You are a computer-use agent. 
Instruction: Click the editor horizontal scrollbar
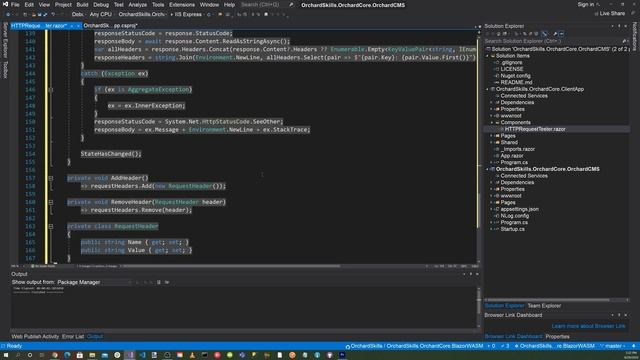coord(233,266)
